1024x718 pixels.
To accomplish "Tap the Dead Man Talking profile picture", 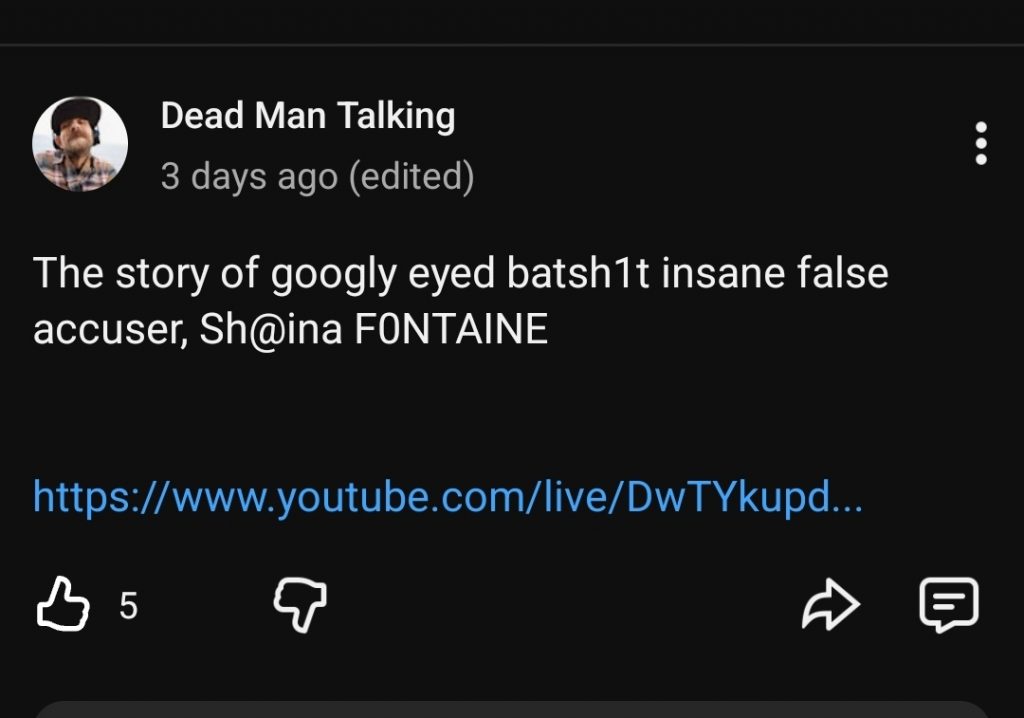I will point(80,144).
